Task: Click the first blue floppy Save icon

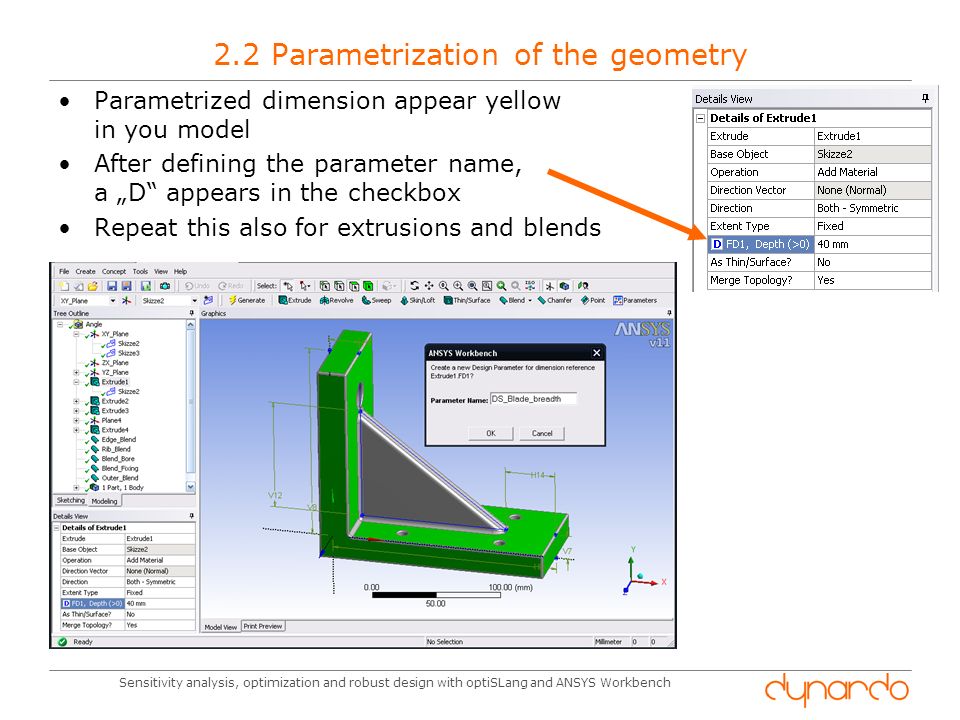Action: [x=112, y=286]
